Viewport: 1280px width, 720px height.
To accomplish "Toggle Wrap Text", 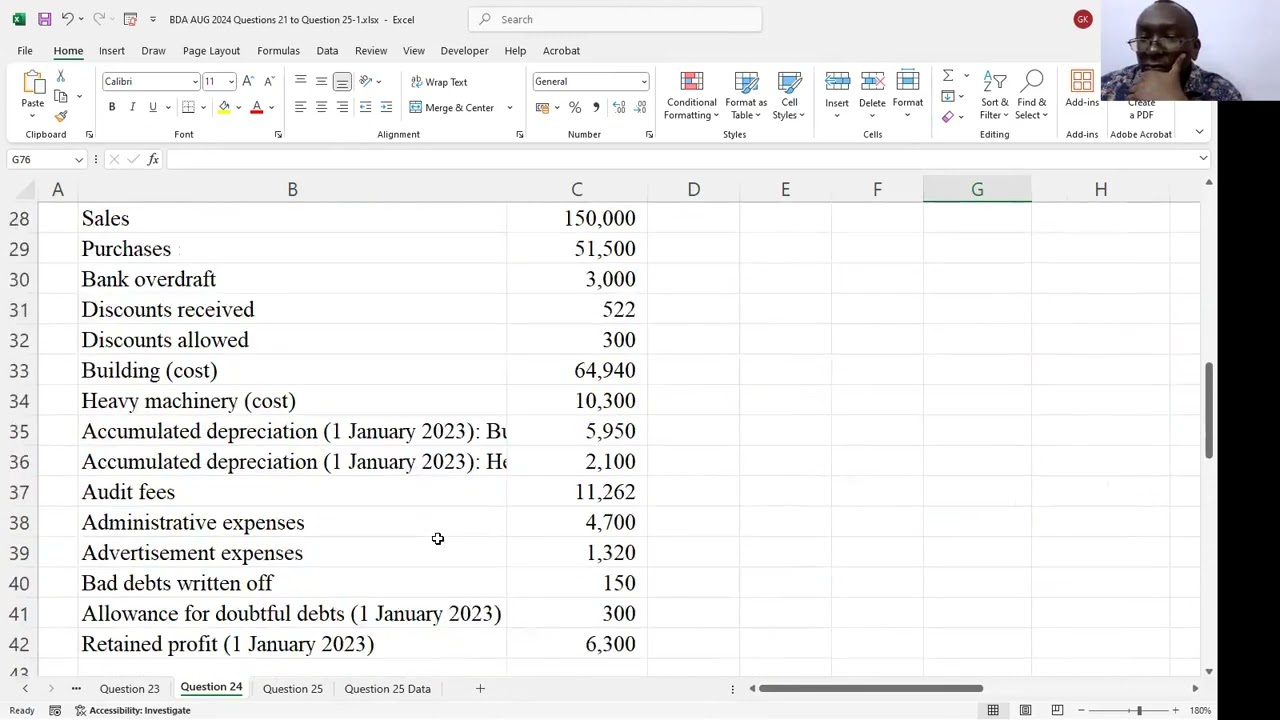I will click(439, 82).
